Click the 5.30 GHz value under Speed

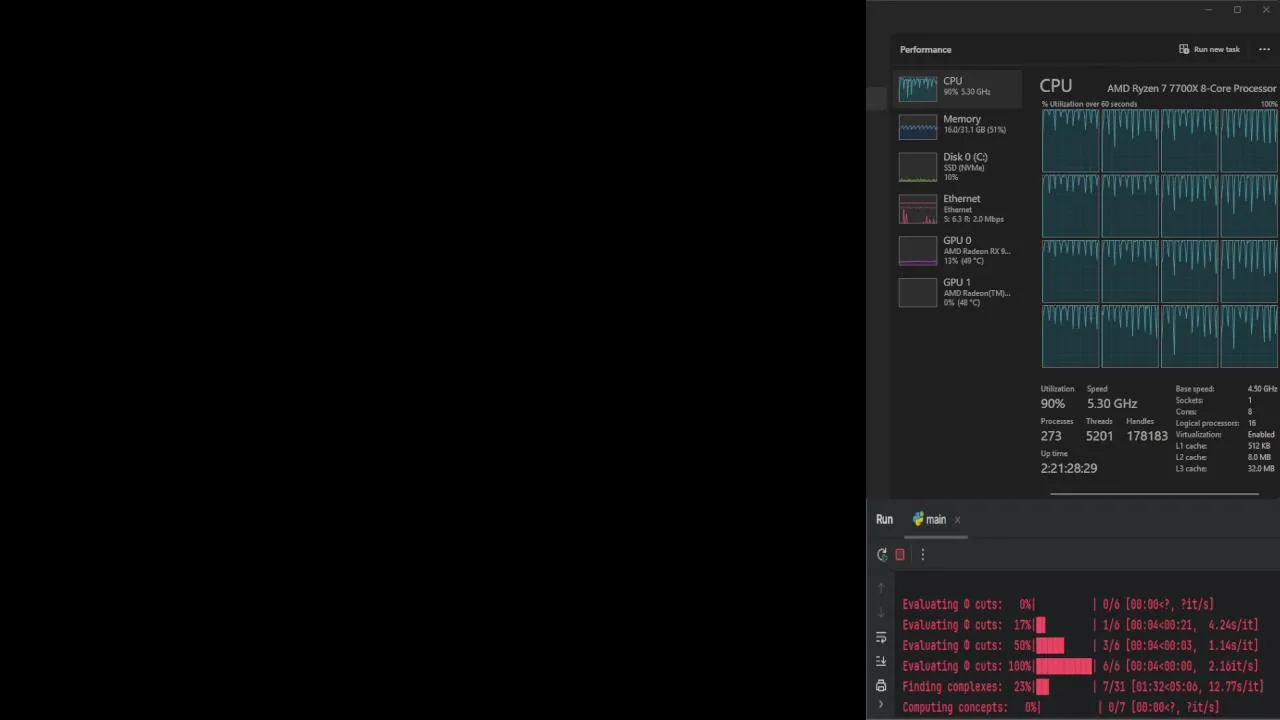pyautogui.click(x=1112, y=404)
